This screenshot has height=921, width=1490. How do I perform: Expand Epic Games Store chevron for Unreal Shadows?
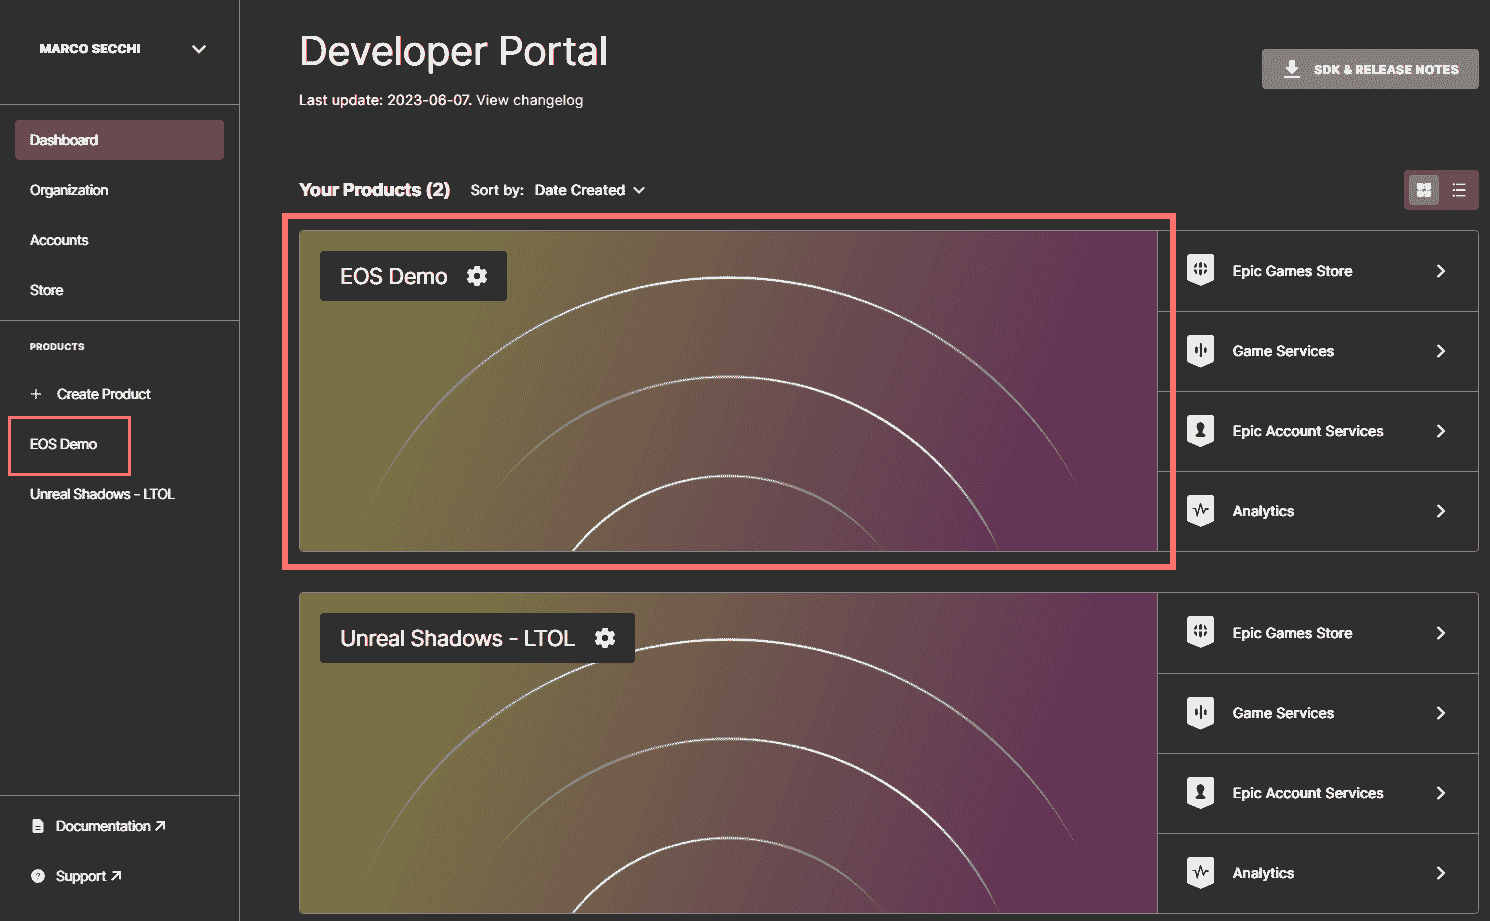(x=1441, y=633)
